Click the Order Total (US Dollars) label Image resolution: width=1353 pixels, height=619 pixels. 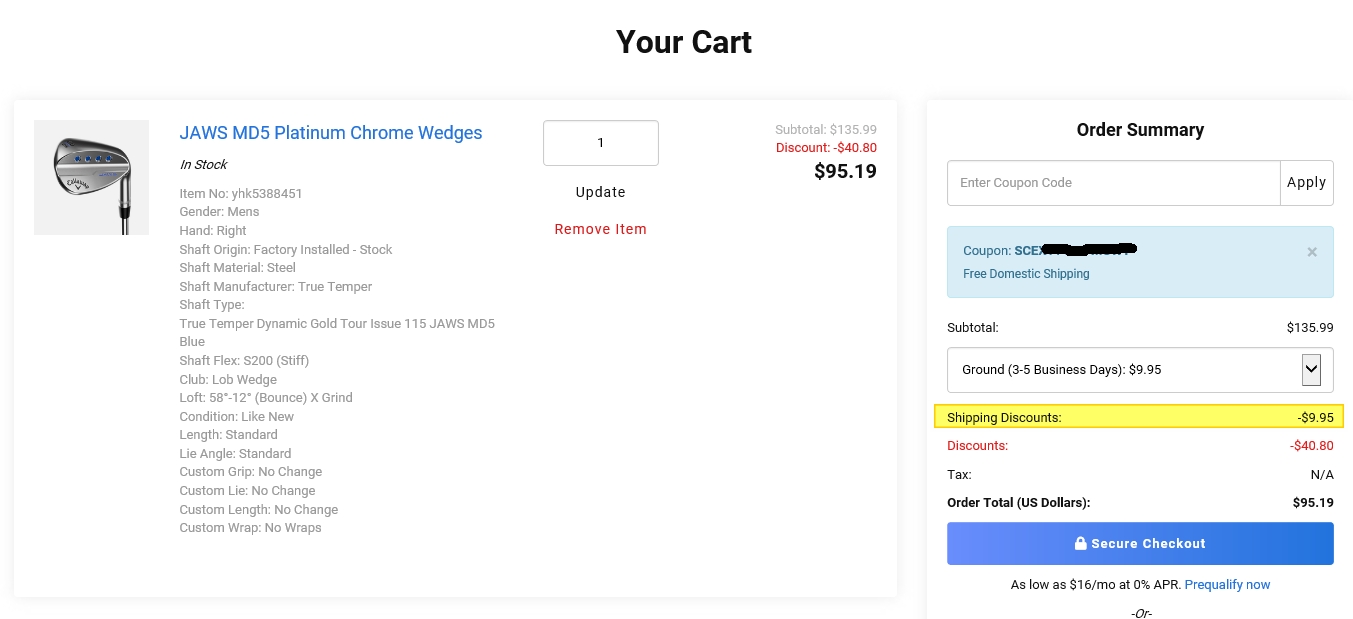click(1018, 503)
